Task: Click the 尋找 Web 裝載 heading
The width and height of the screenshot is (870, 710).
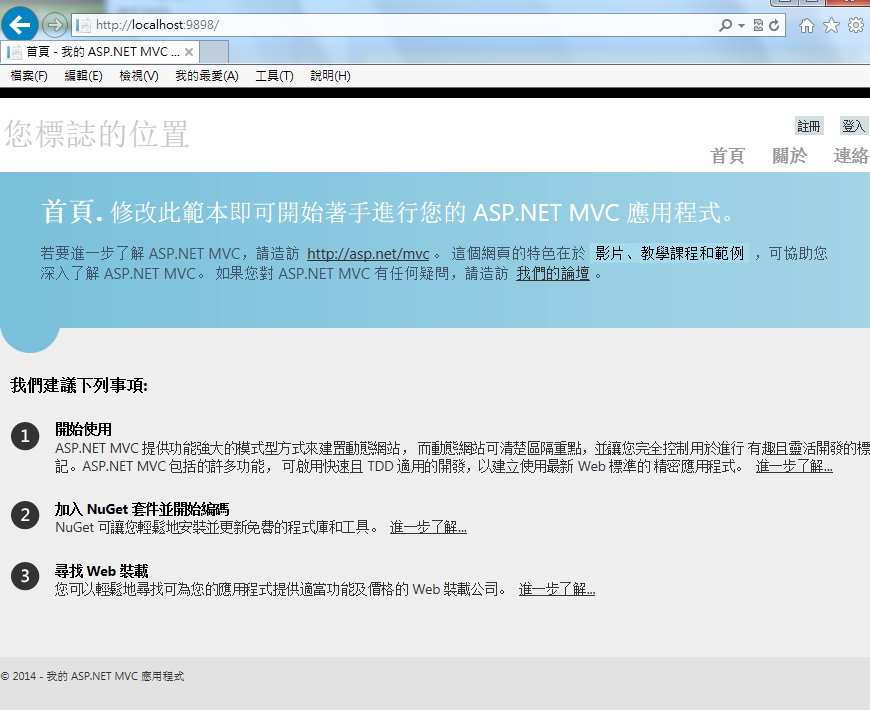Action: (x=102, y=571)
